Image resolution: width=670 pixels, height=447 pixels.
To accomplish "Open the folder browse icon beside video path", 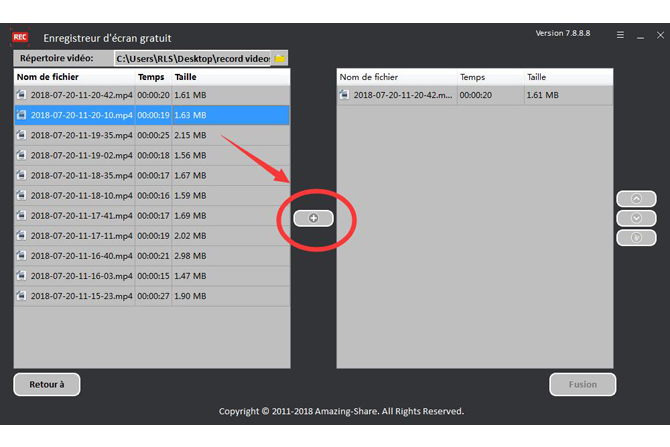I will click(x=280, y=58).
